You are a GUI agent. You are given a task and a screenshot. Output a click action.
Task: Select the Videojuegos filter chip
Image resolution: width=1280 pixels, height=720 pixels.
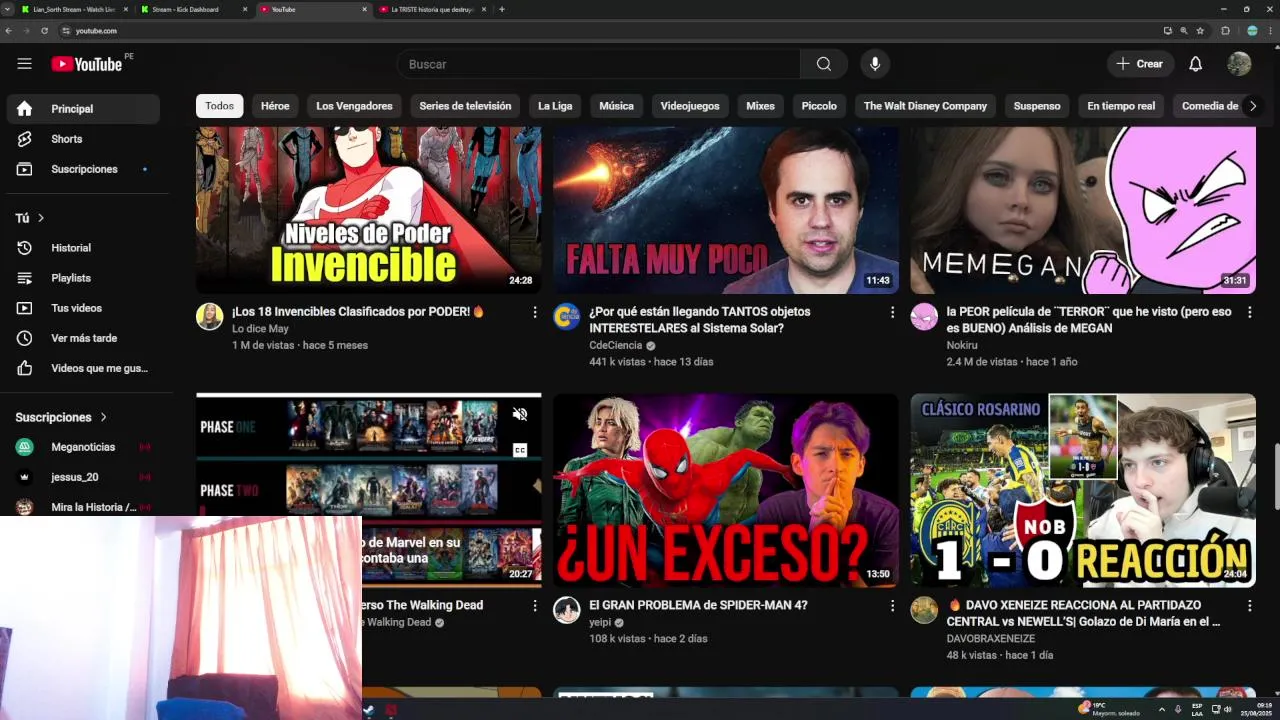coord(690,106)
